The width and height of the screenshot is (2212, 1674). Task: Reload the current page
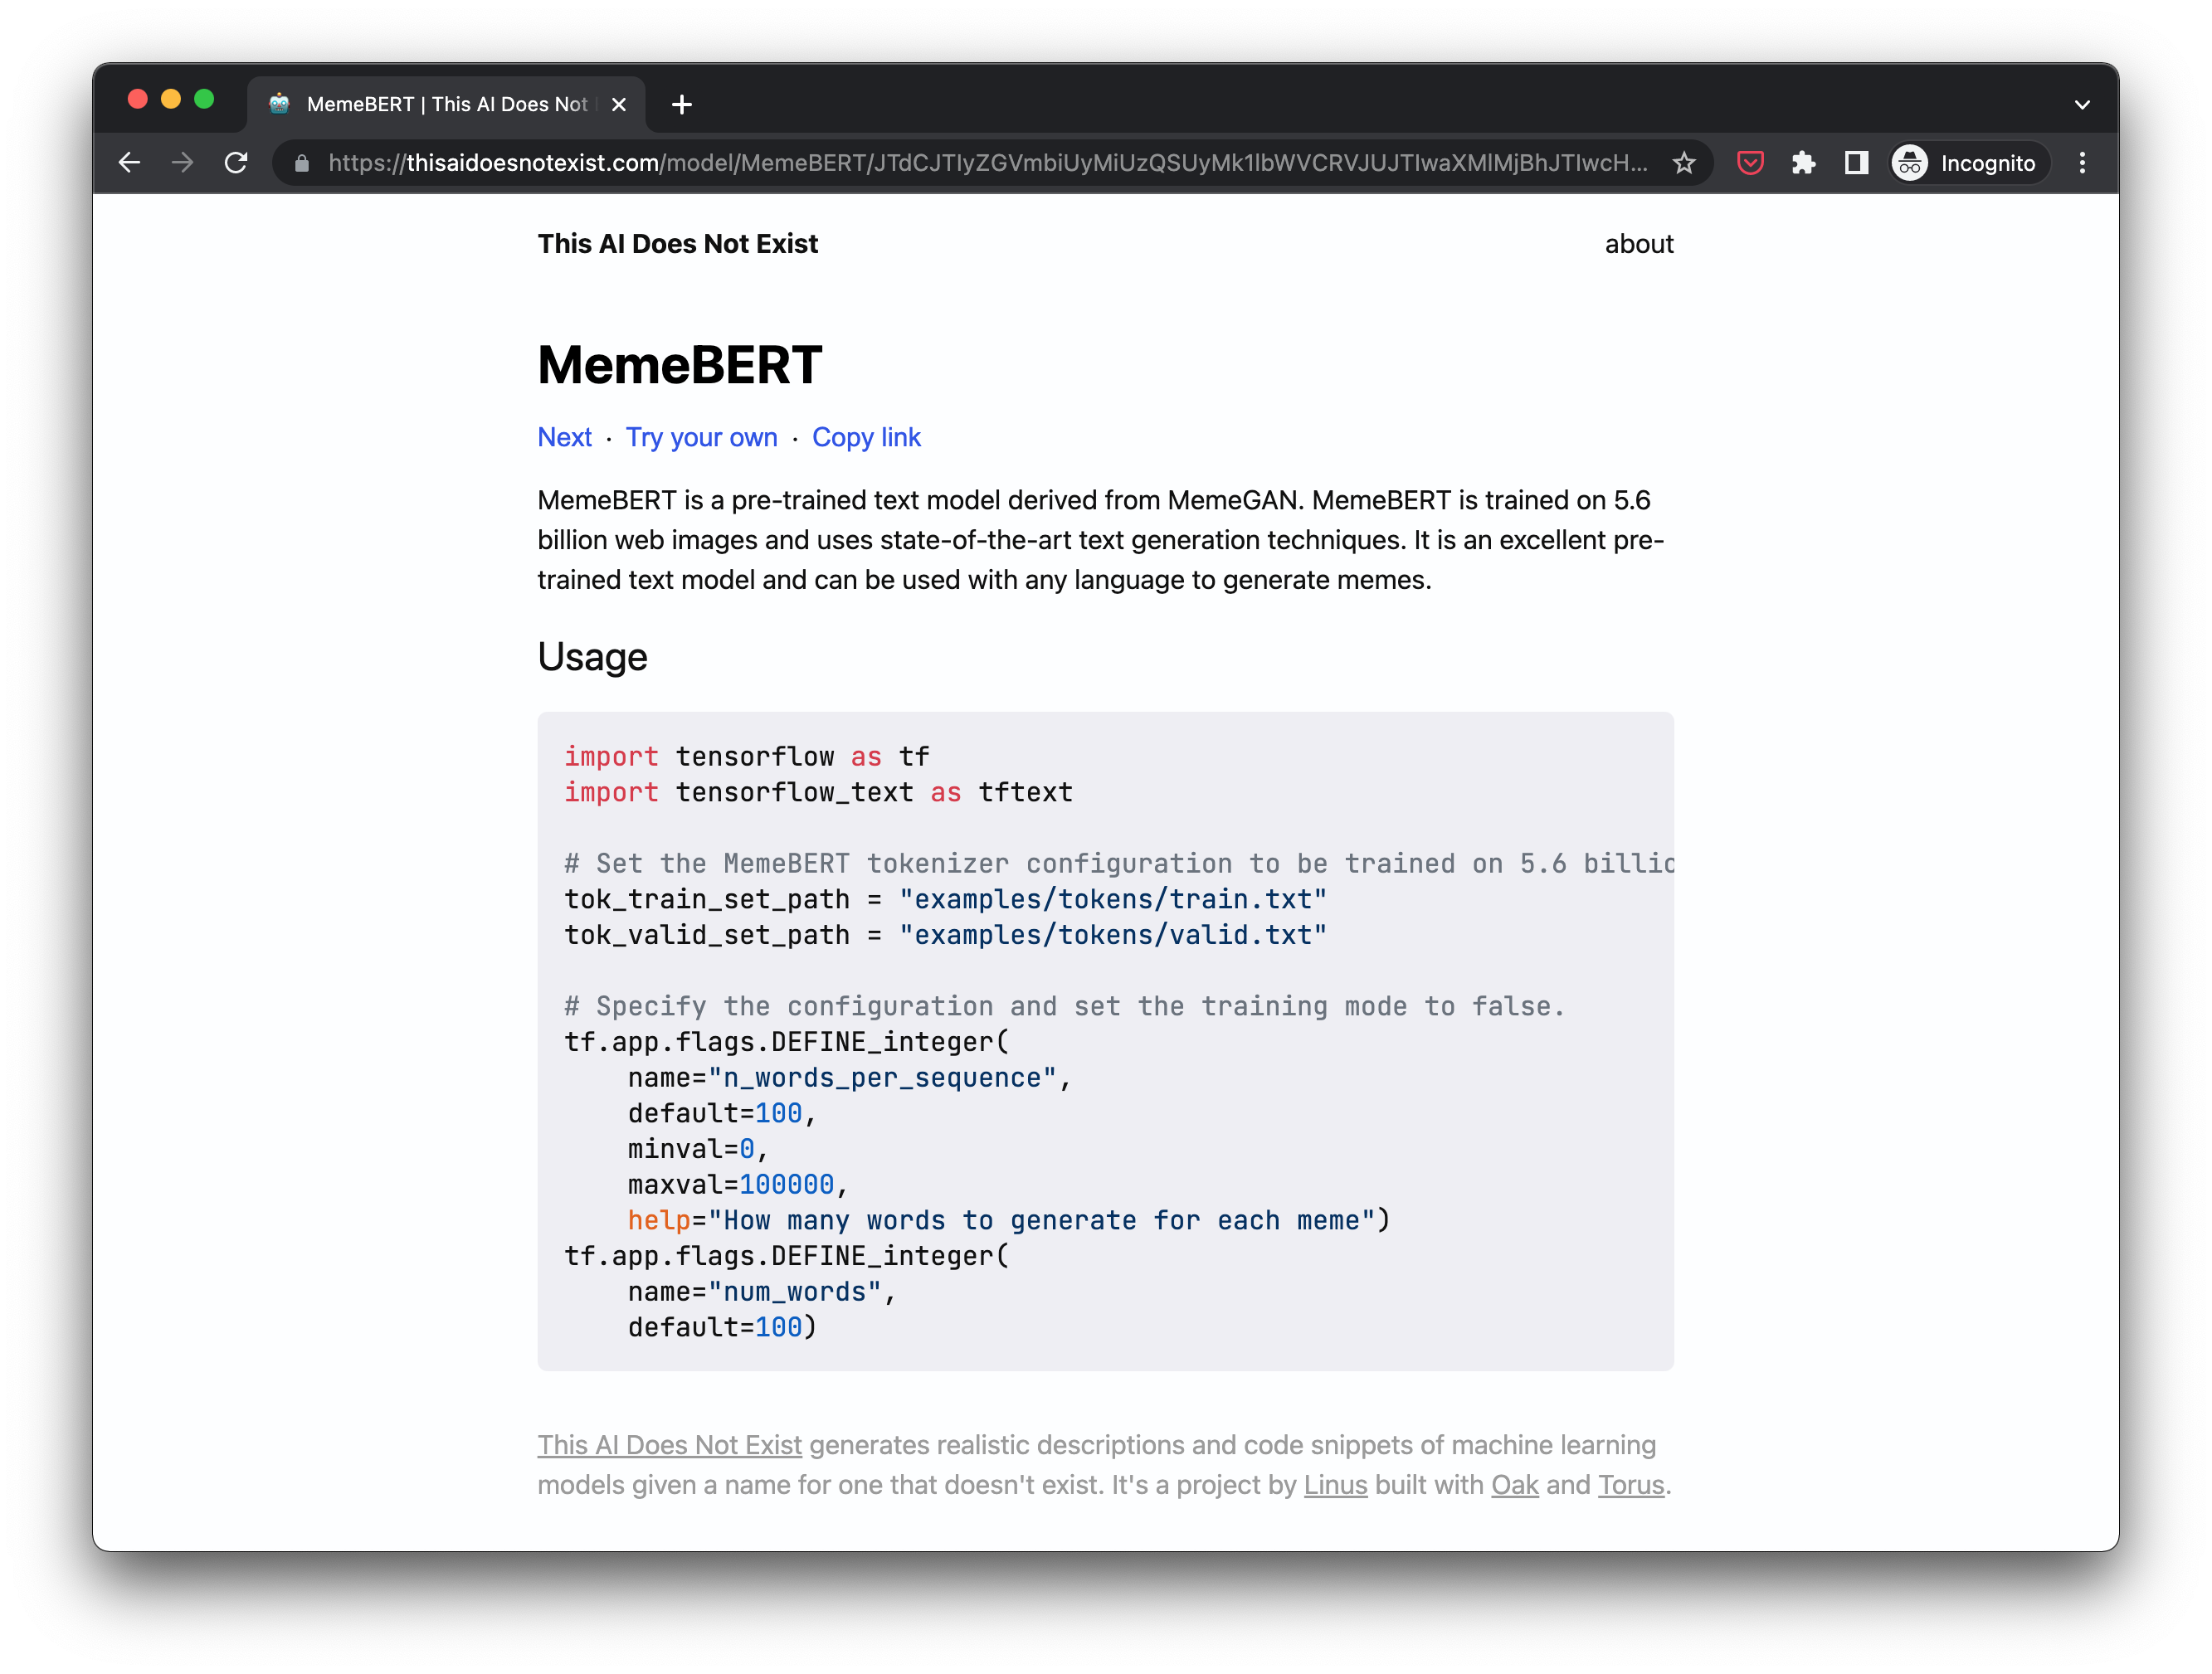pos(236,162)
